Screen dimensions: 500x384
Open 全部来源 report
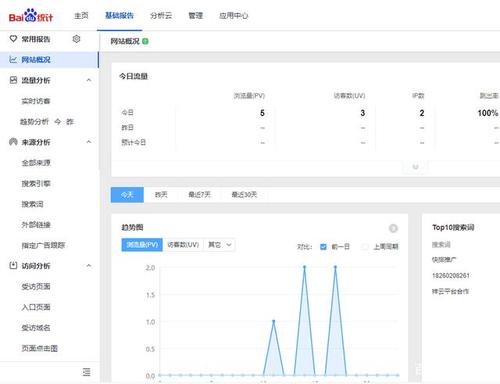(36, 163)
